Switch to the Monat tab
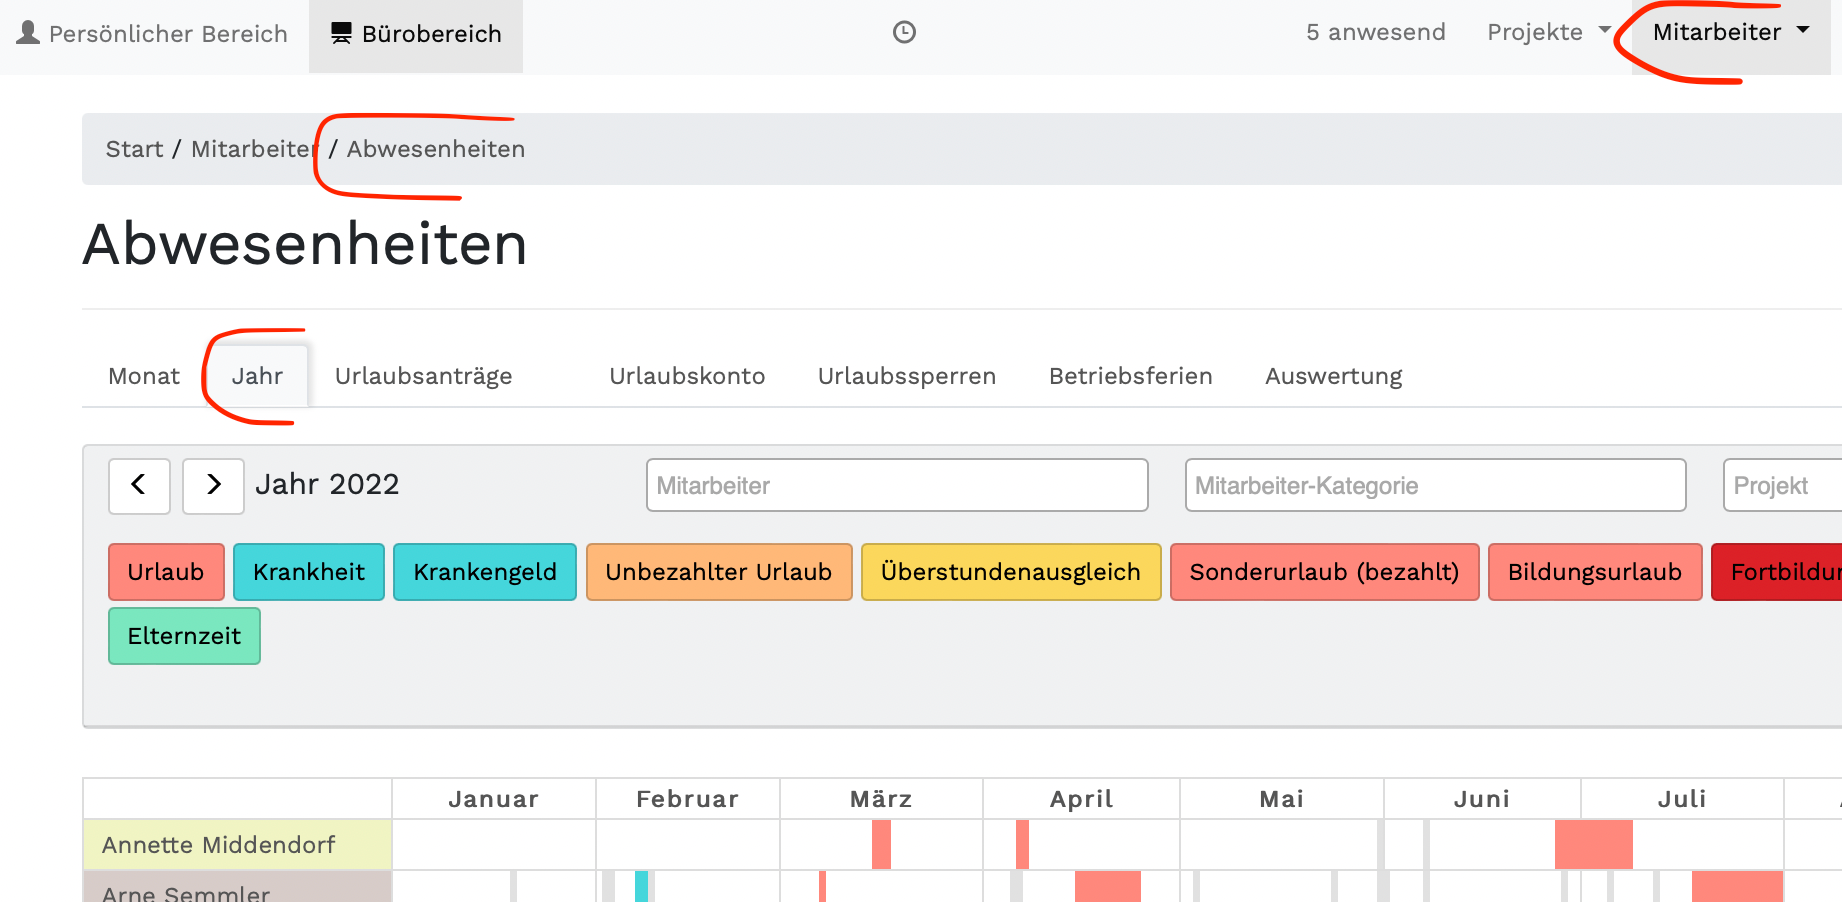 tap(144, 376)
